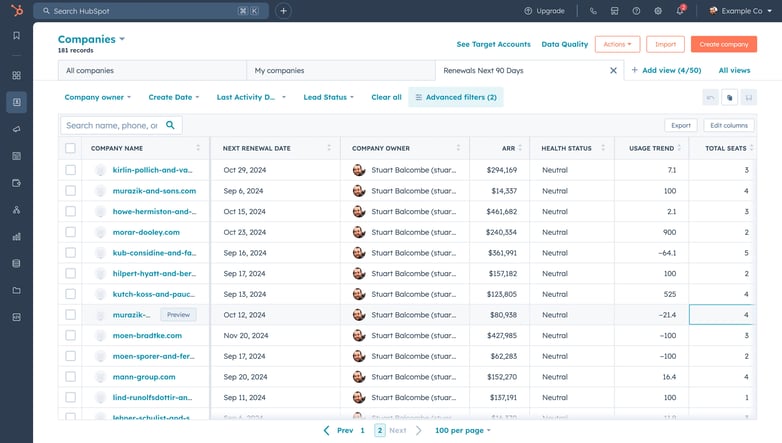Screen dimensions: 782x443
Task: Open the 100 per page dropdown
Action: pyautogui.click(x=463, y=430)
